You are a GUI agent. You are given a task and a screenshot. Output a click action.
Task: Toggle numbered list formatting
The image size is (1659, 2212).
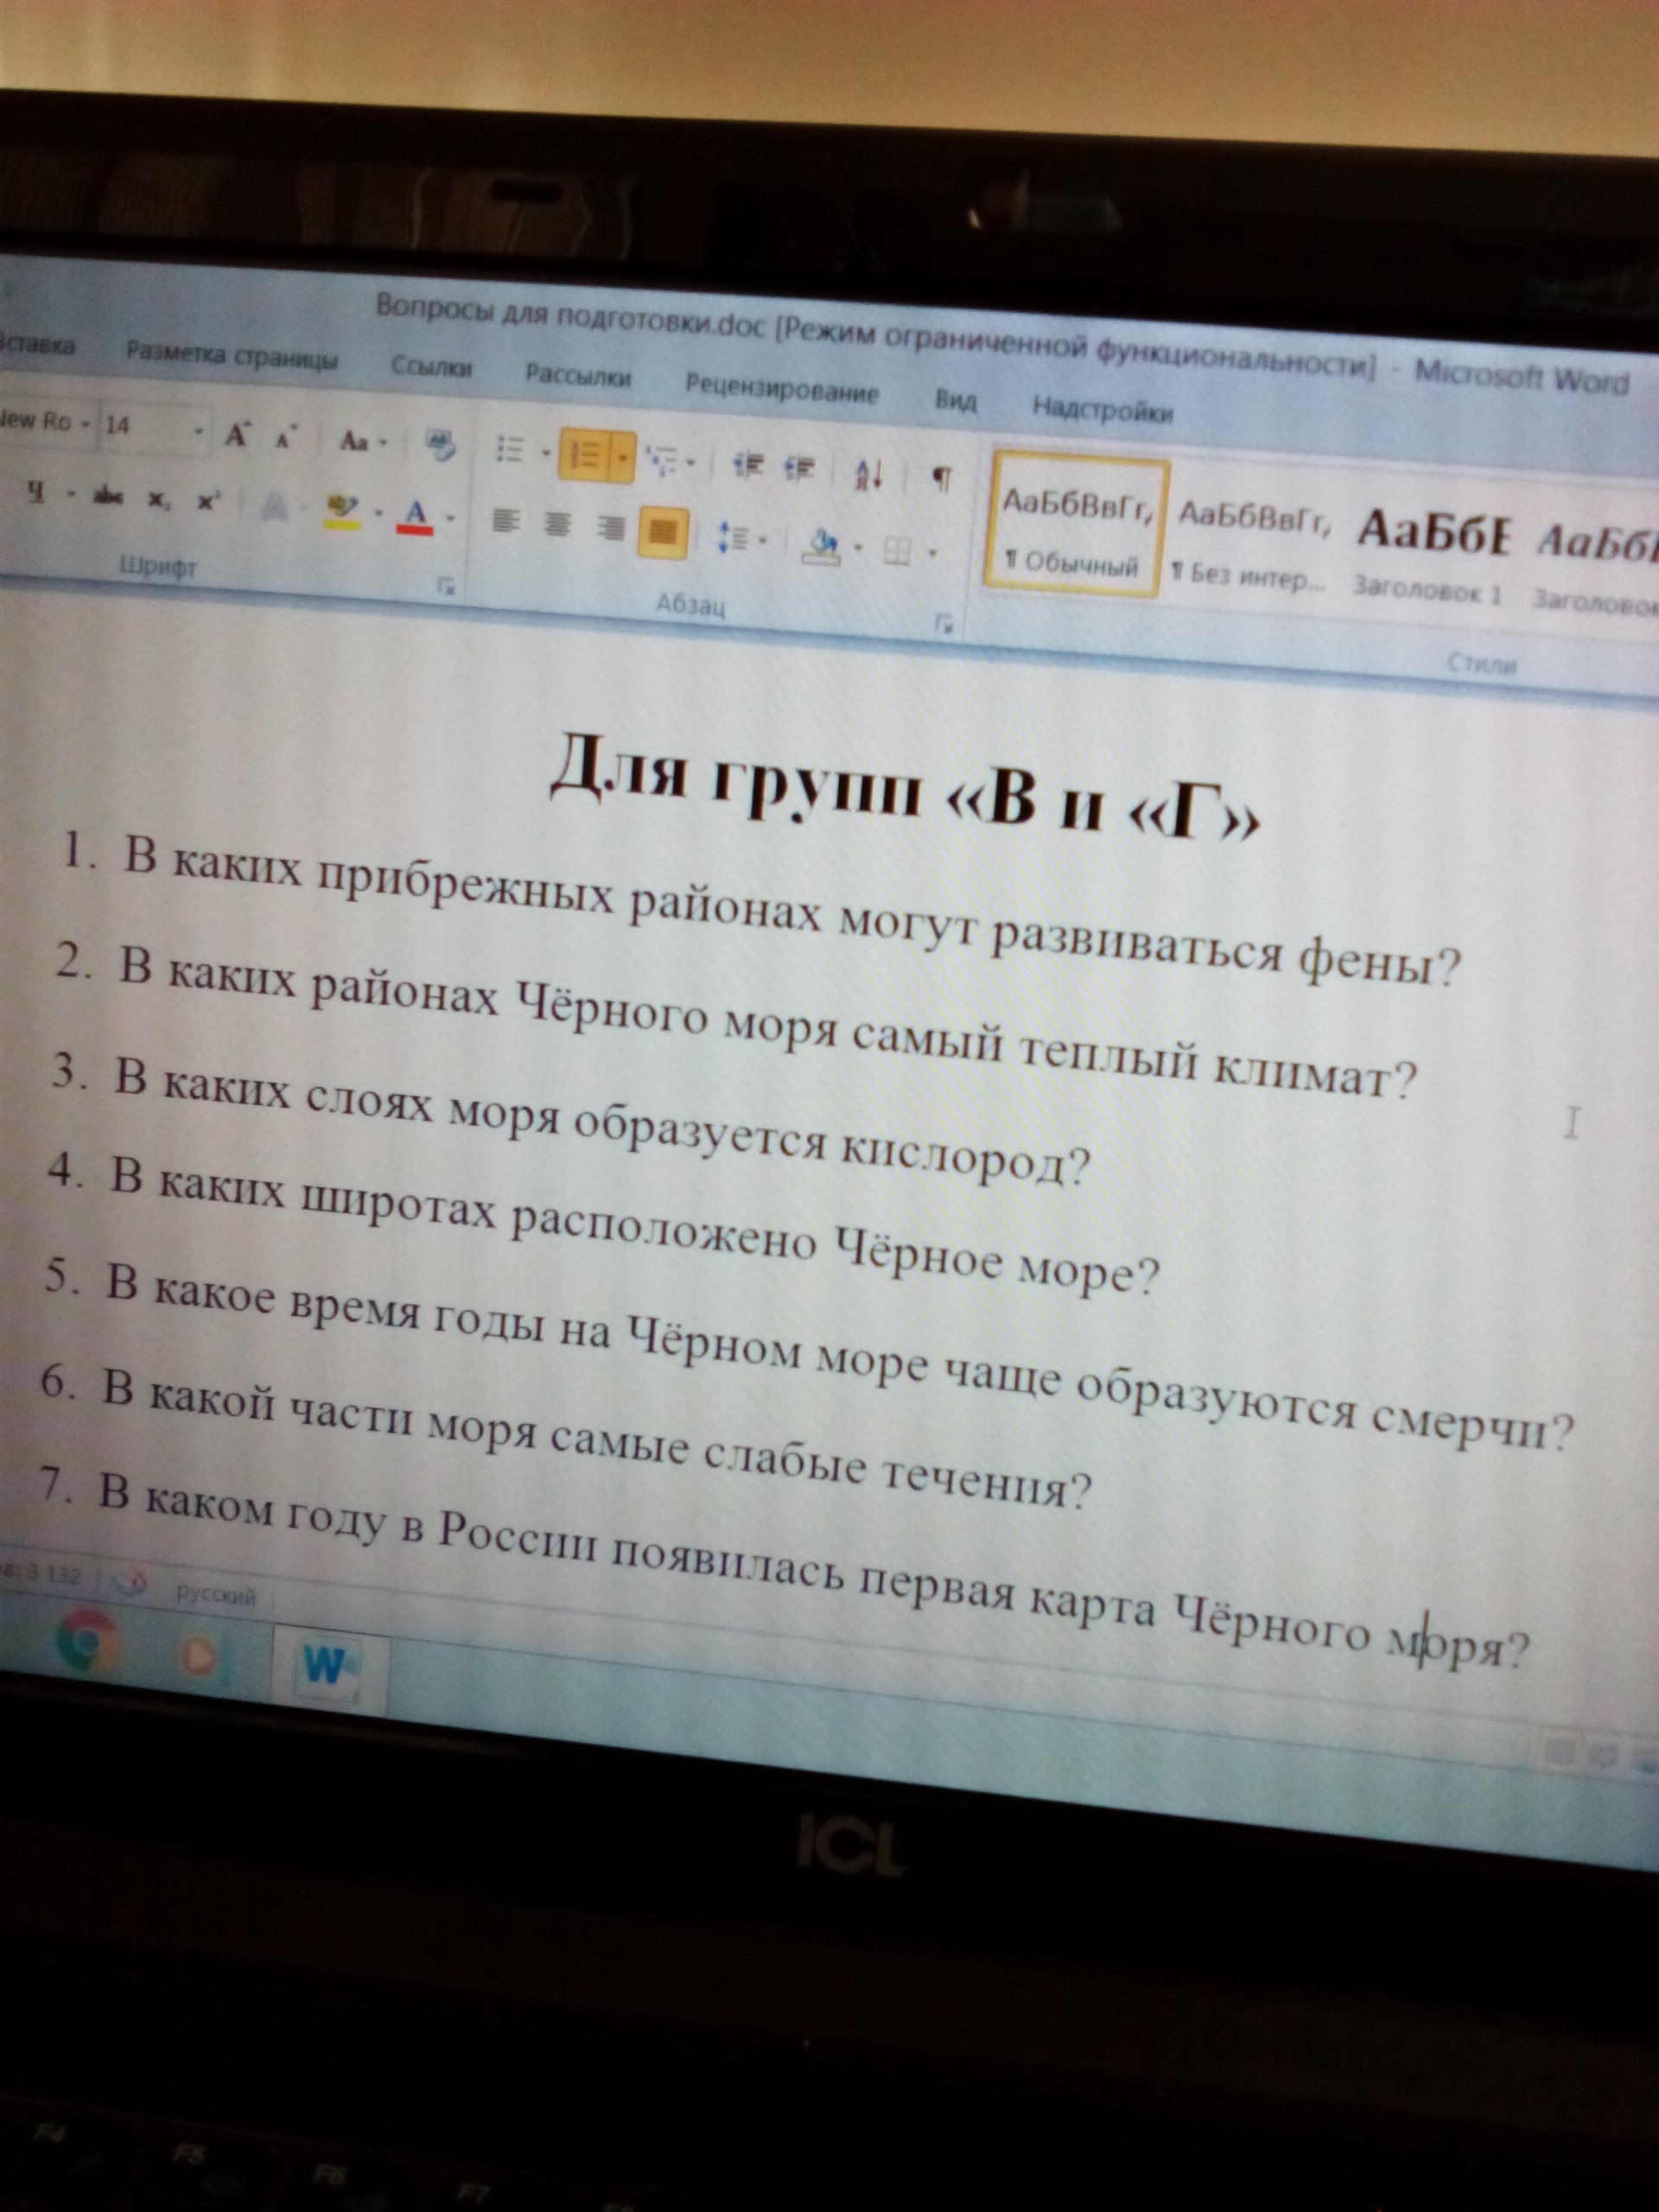584,455
